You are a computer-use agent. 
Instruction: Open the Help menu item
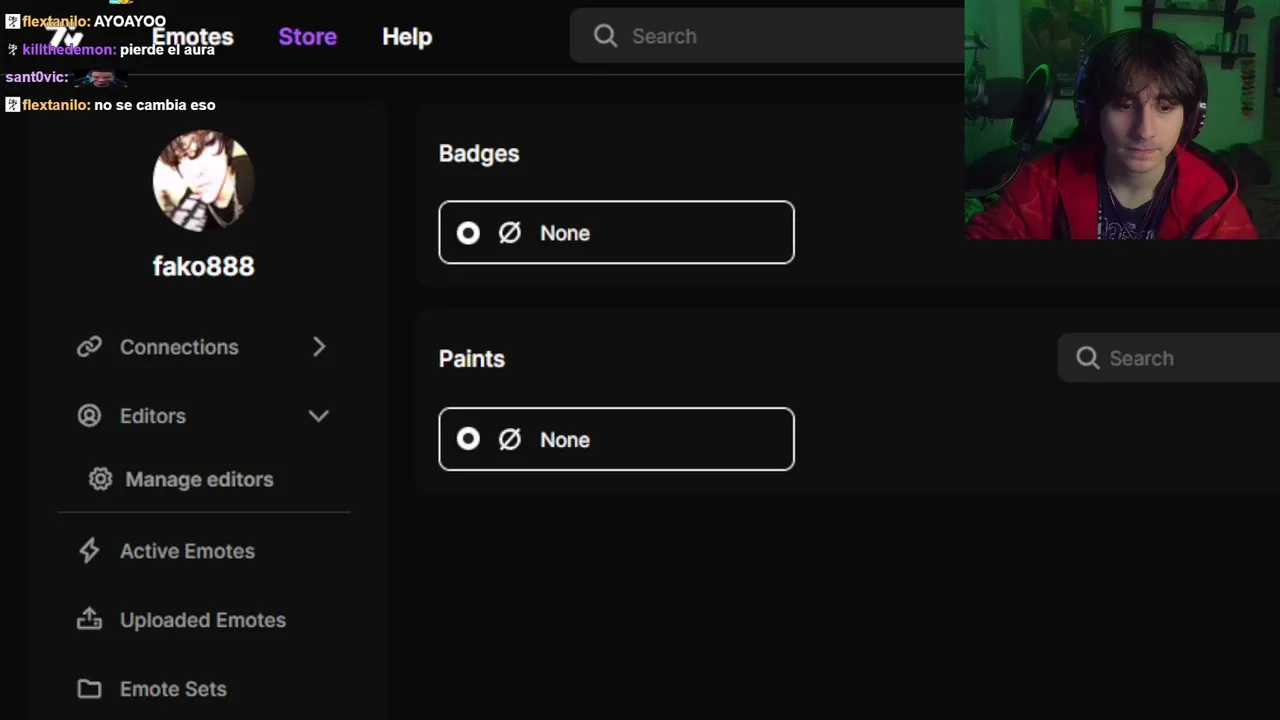[x=407, y=37]
